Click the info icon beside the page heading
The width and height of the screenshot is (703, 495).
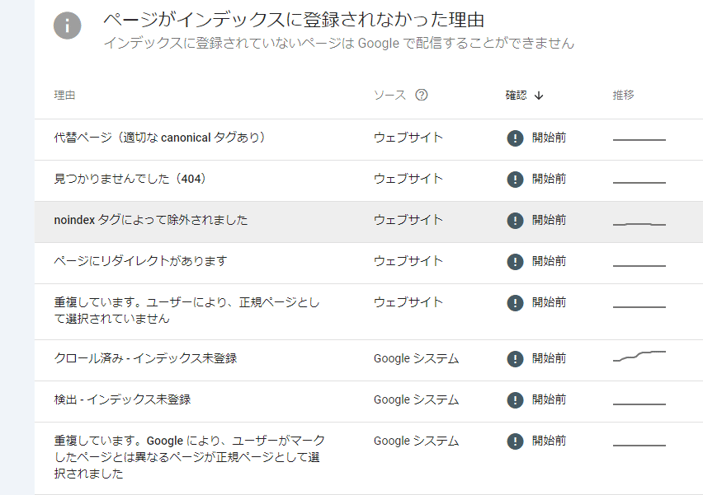pyautogui.click(x=68, y=27)
